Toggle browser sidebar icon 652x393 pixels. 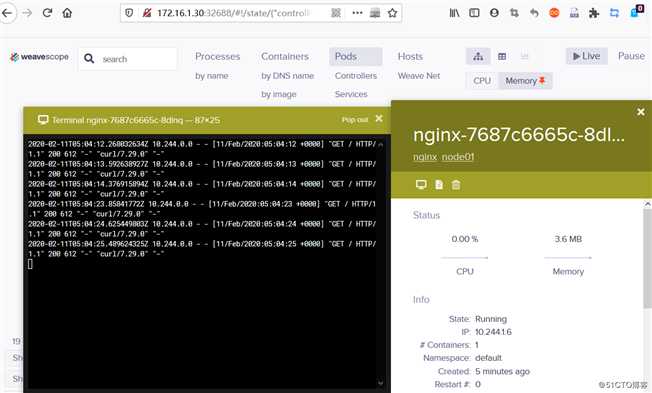pos(474,13)
